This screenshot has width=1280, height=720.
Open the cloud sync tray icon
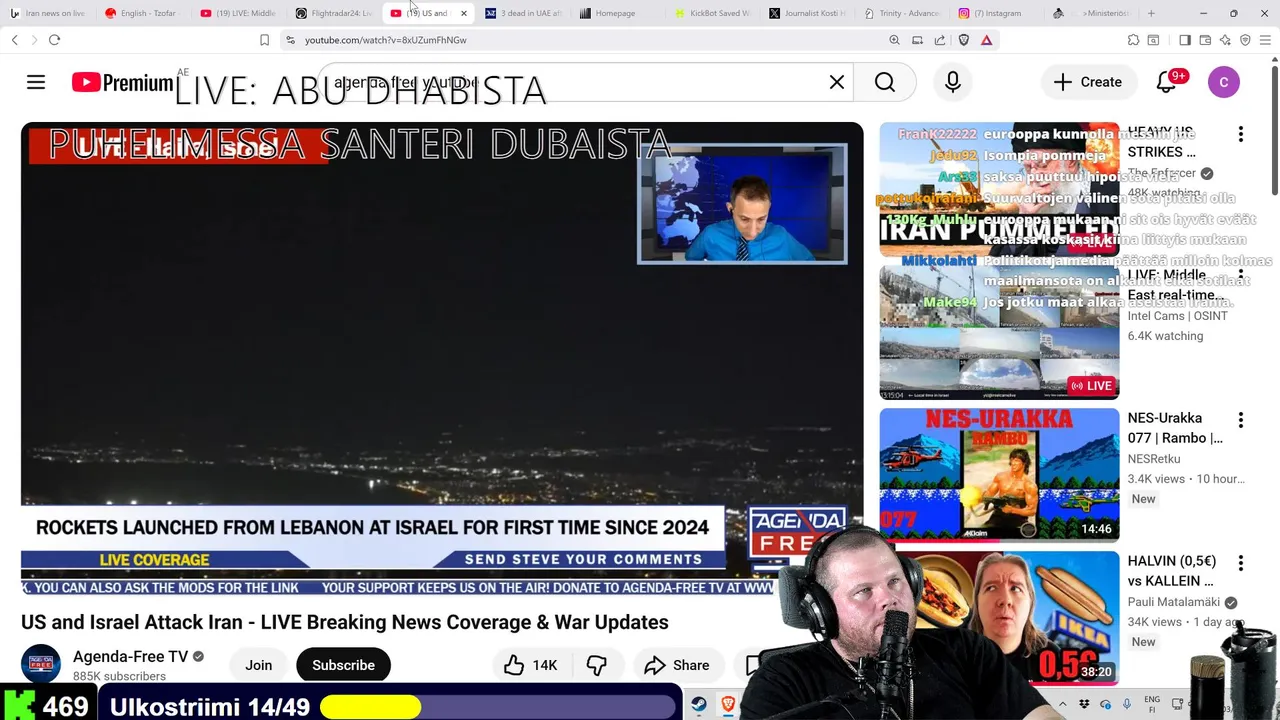[1105, 704]
